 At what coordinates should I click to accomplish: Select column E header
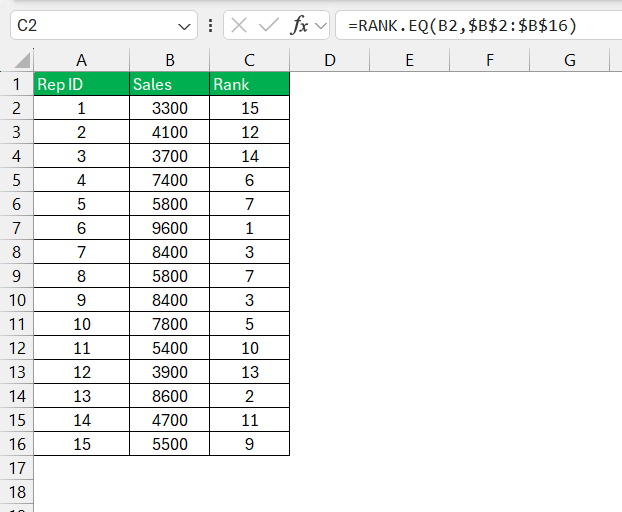pyautogui.click(x=409, y=60)
